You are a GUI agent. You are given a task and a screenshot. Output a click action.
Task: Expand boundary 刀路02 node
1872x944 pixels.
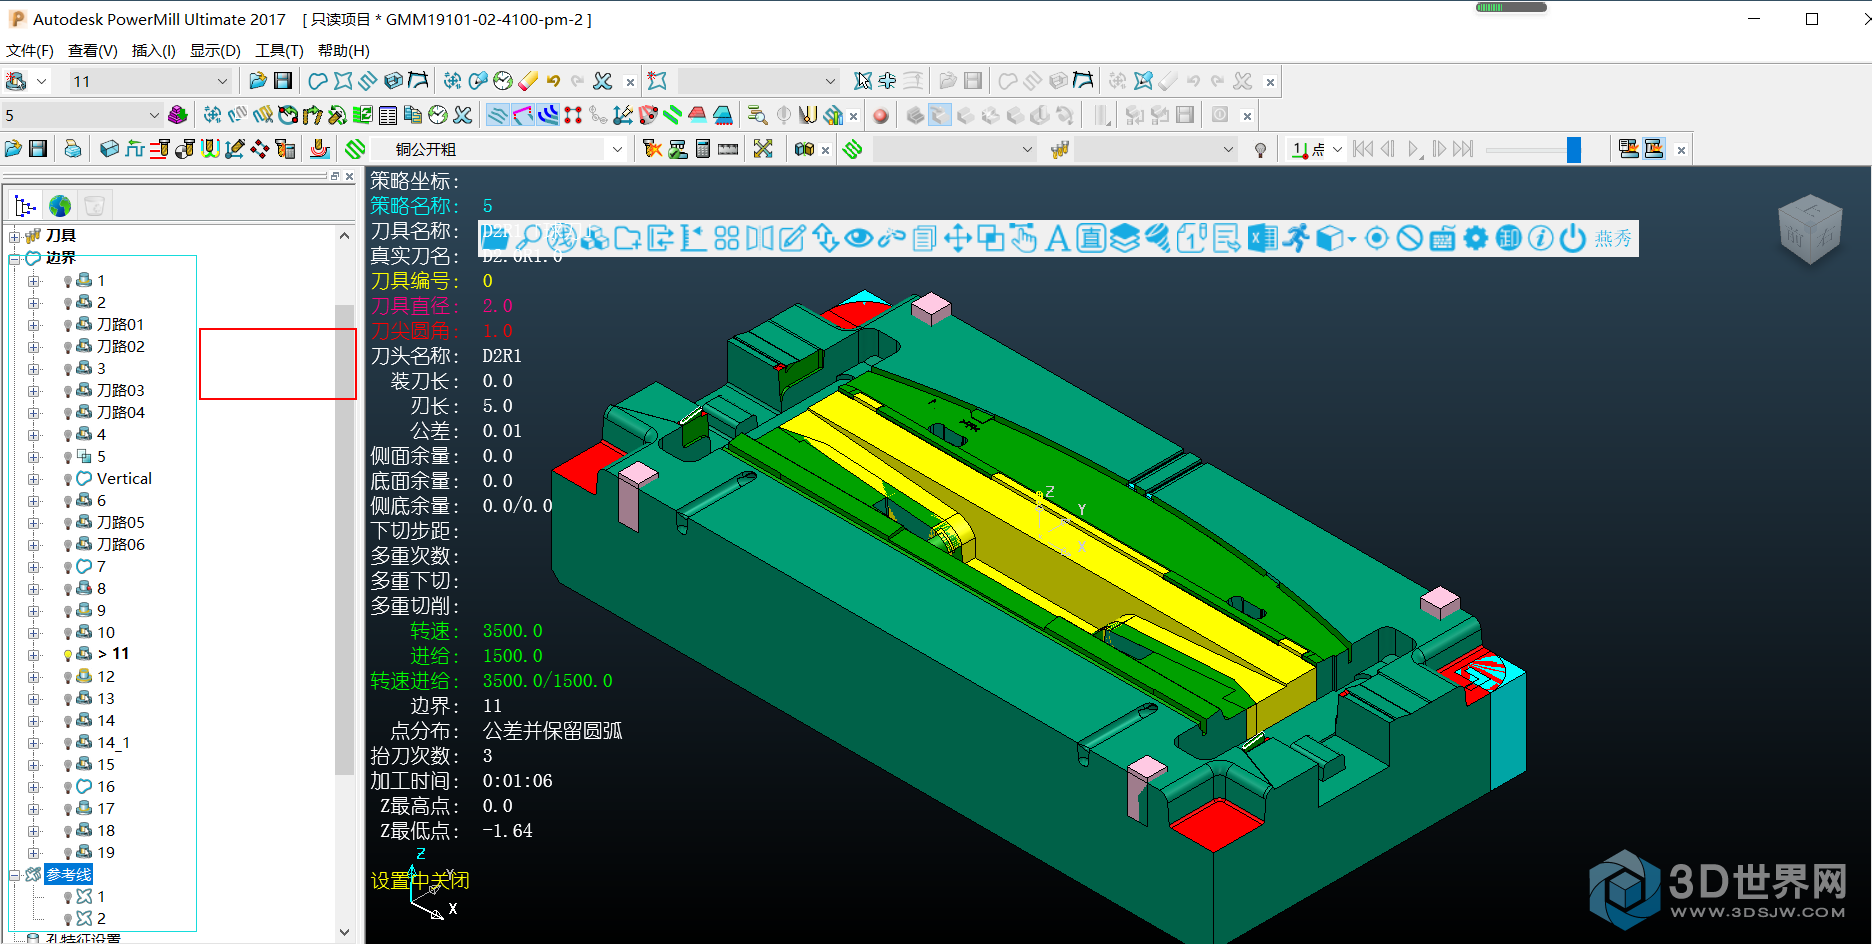pyautogui.click(x=34, y=347)
